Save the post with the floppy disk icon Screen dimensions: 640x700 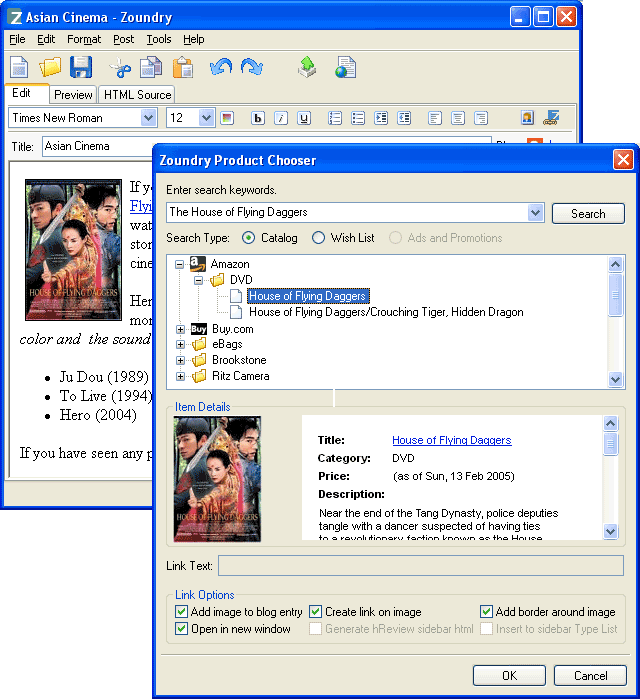pos(81,67)
